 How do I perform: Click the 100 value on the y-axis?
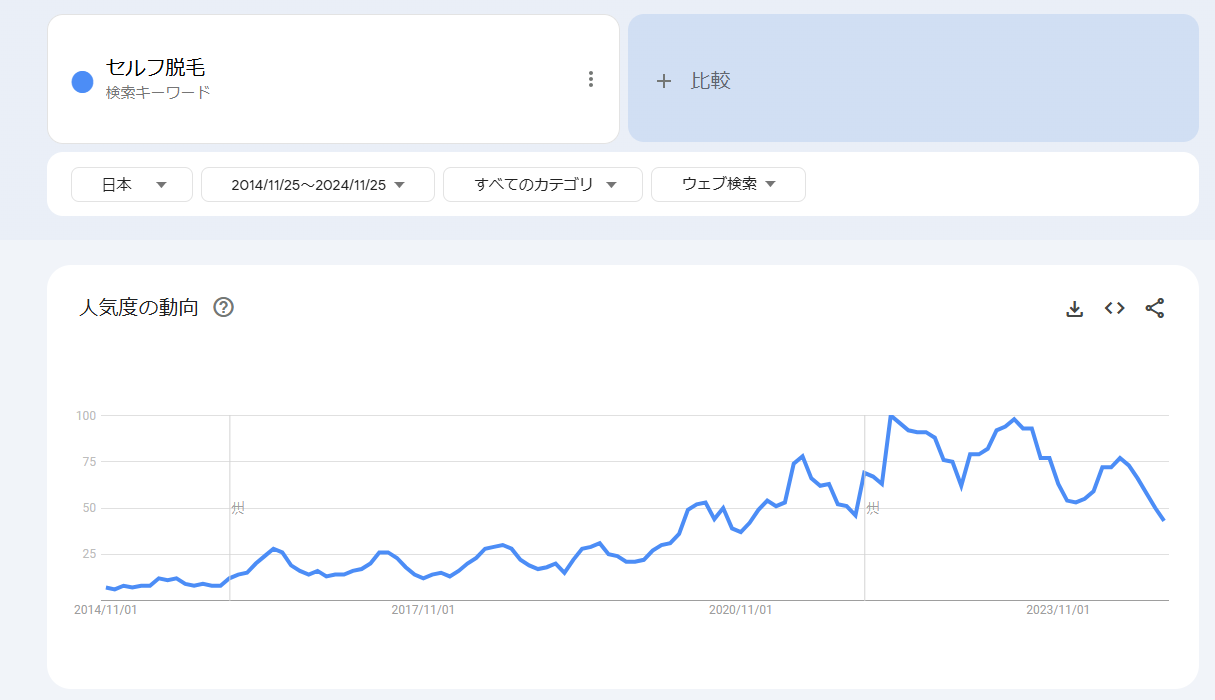point(89,414)
